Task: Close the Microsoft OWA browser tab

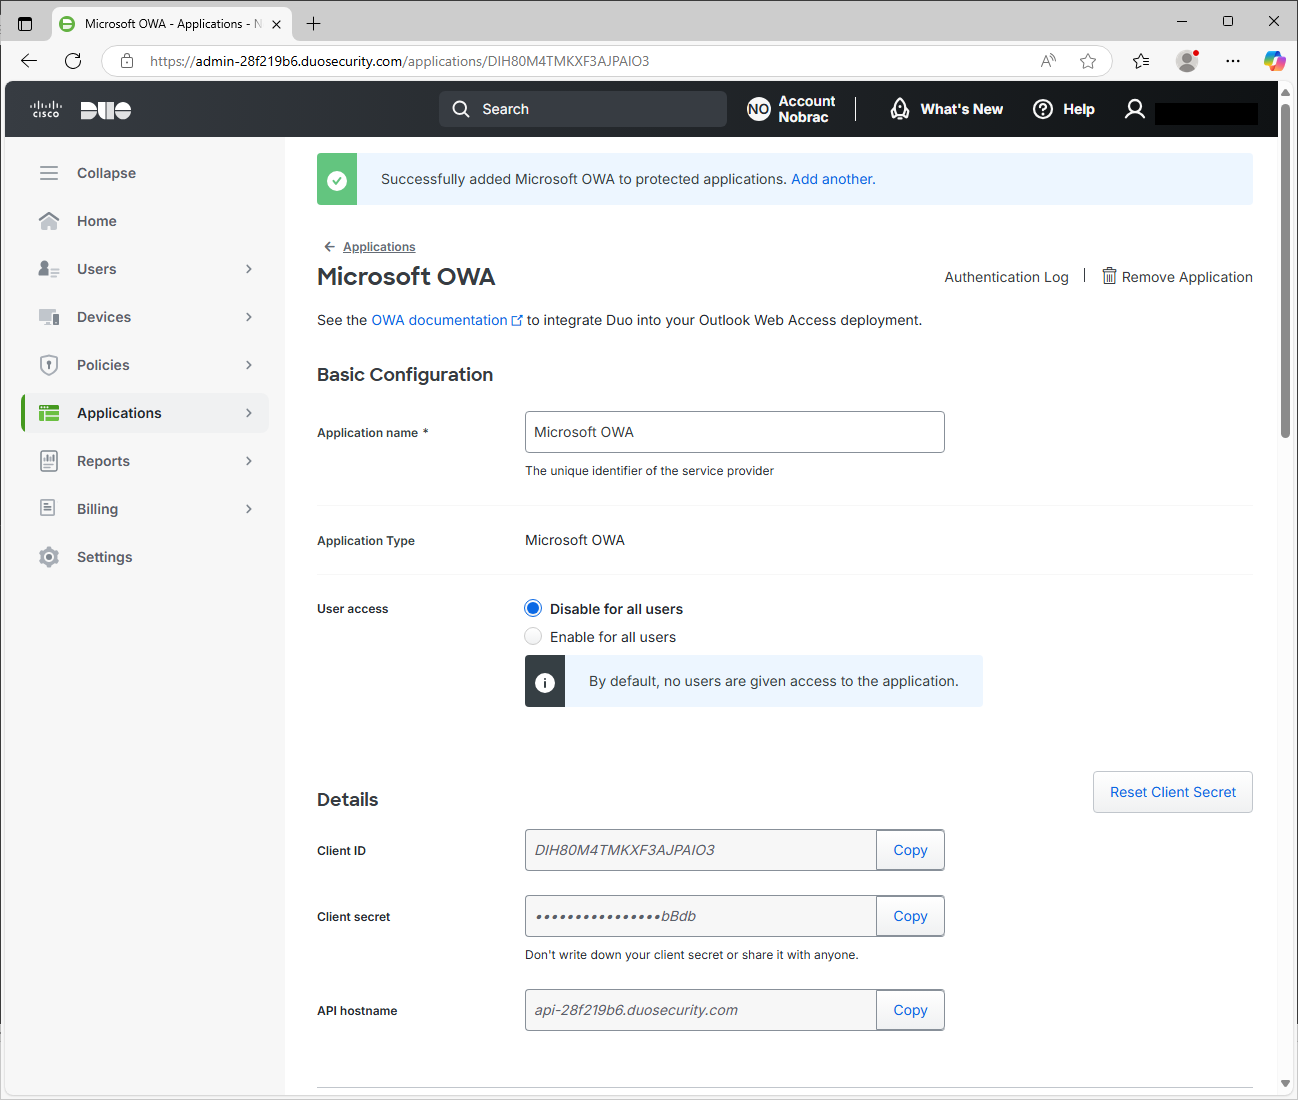Action: (277, 24)
